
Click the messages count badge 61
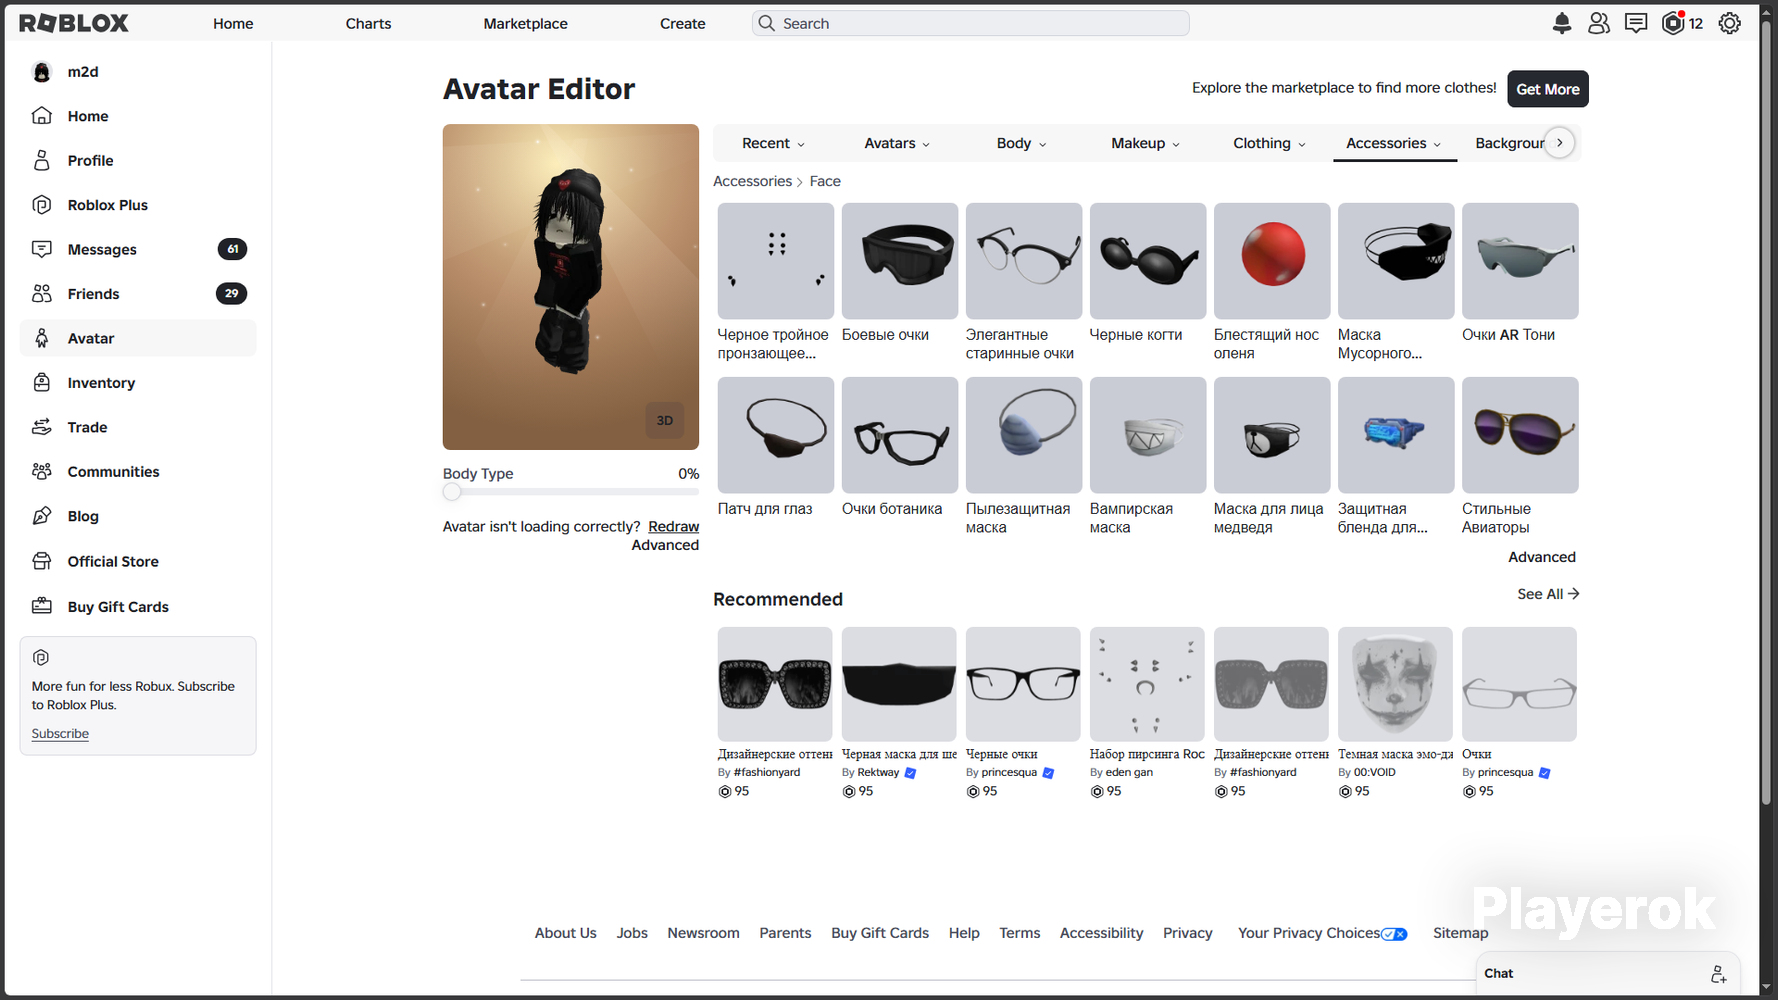pyautogui.click(x=232, y=249)
